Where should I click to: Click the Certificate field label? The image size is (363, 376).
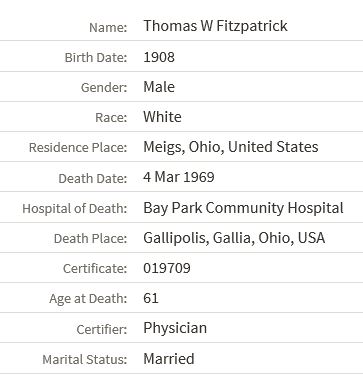point(95,268)
